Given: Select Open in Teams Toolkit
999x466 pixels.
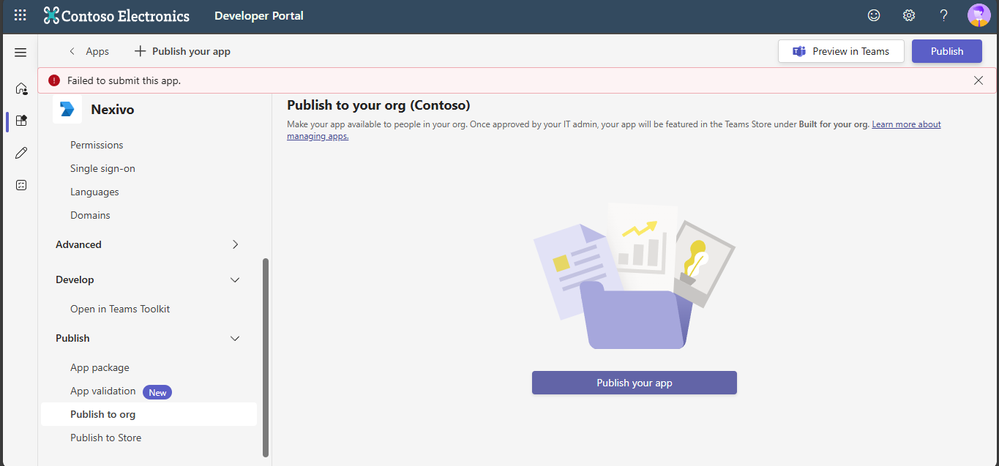Looking at the screenshot, I should coord(120,309).
